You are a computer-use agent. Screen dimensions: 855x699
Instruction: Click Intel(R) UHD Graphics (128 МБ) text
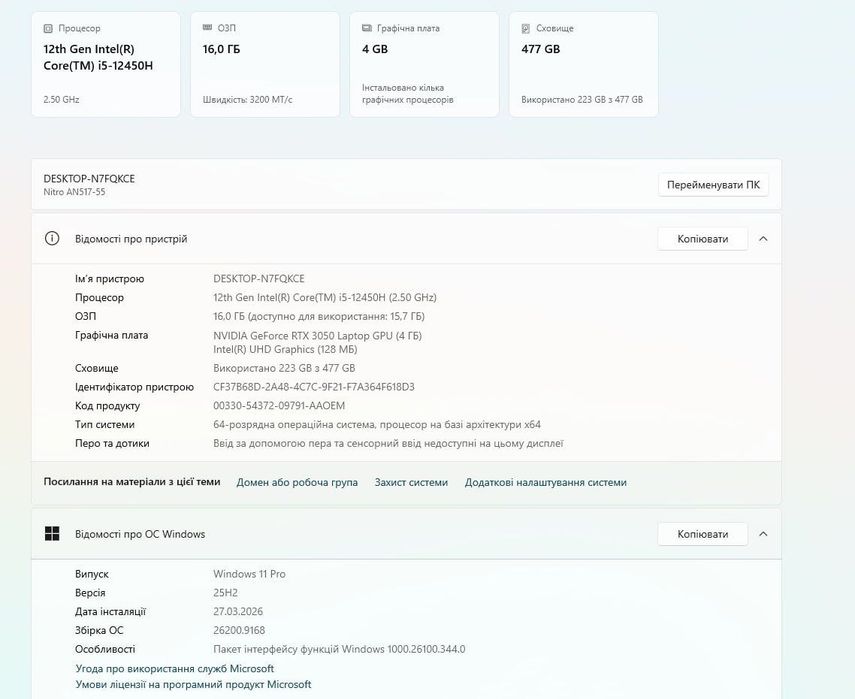point(285,350)
